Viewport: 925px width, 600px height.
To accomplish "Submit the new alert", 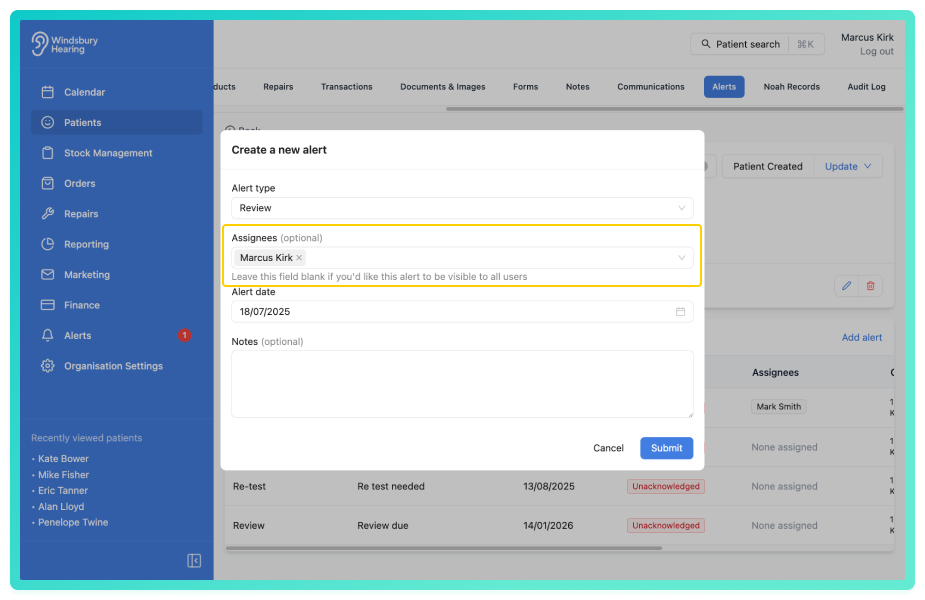I will click(x=667, y=448).
